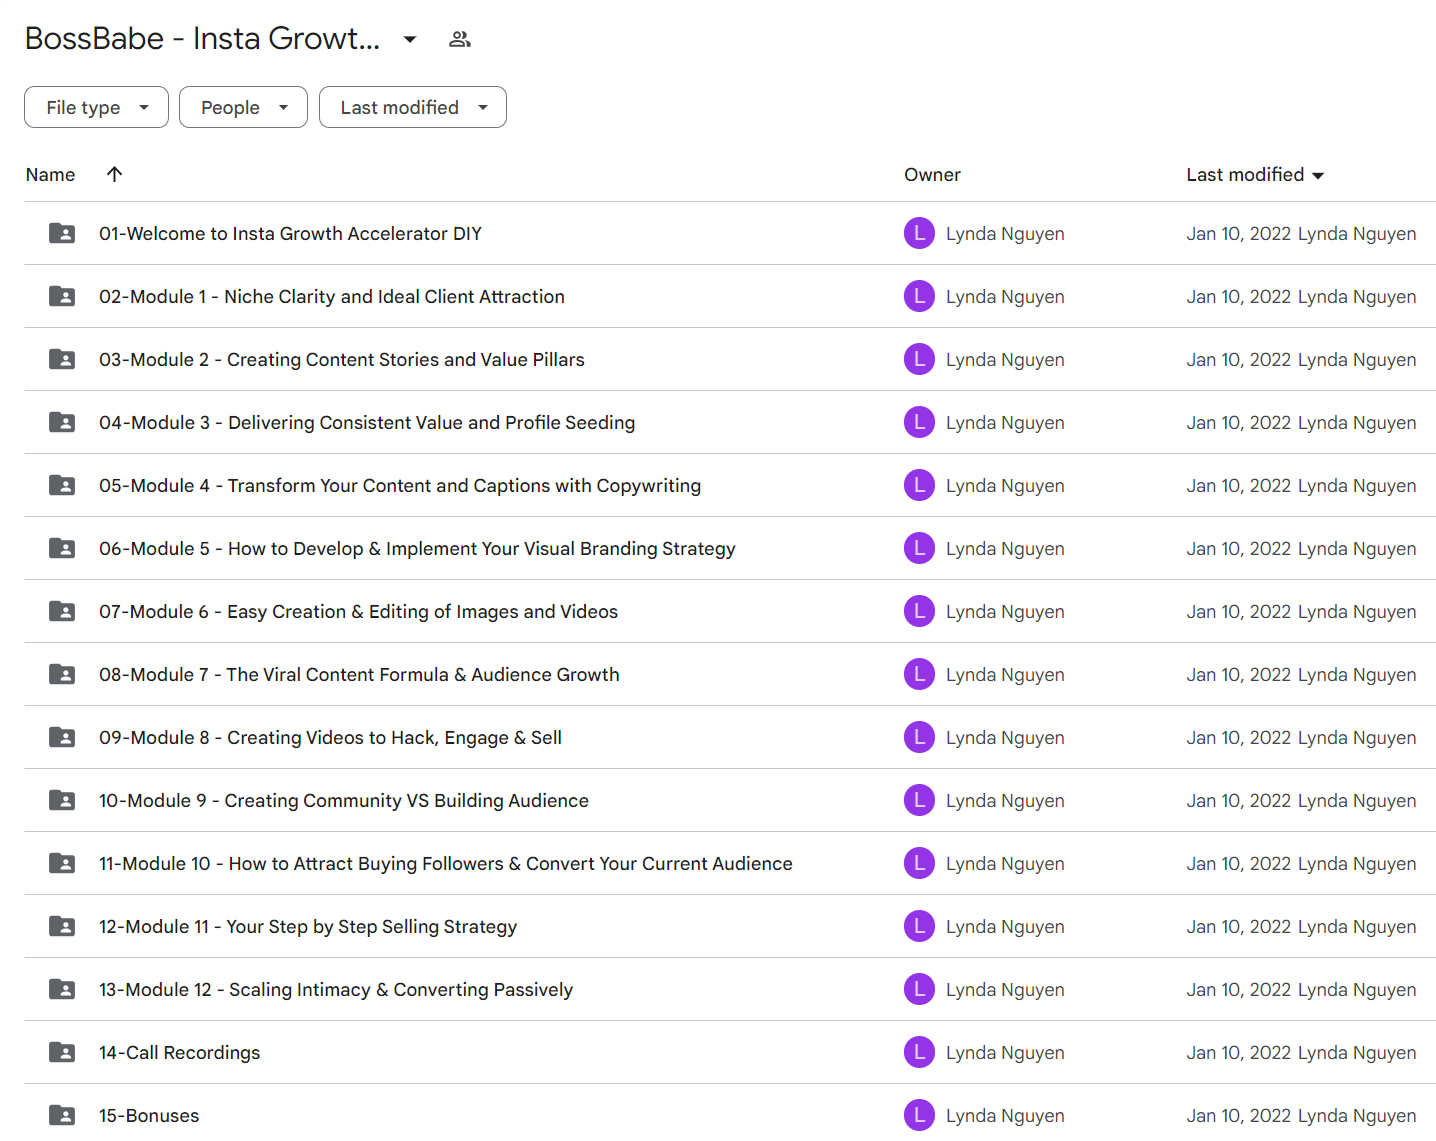Click folder icon of 13-Module 12 Scaling Intimacy
Screen dimensions: 1436x1141
tap(62, 989)
